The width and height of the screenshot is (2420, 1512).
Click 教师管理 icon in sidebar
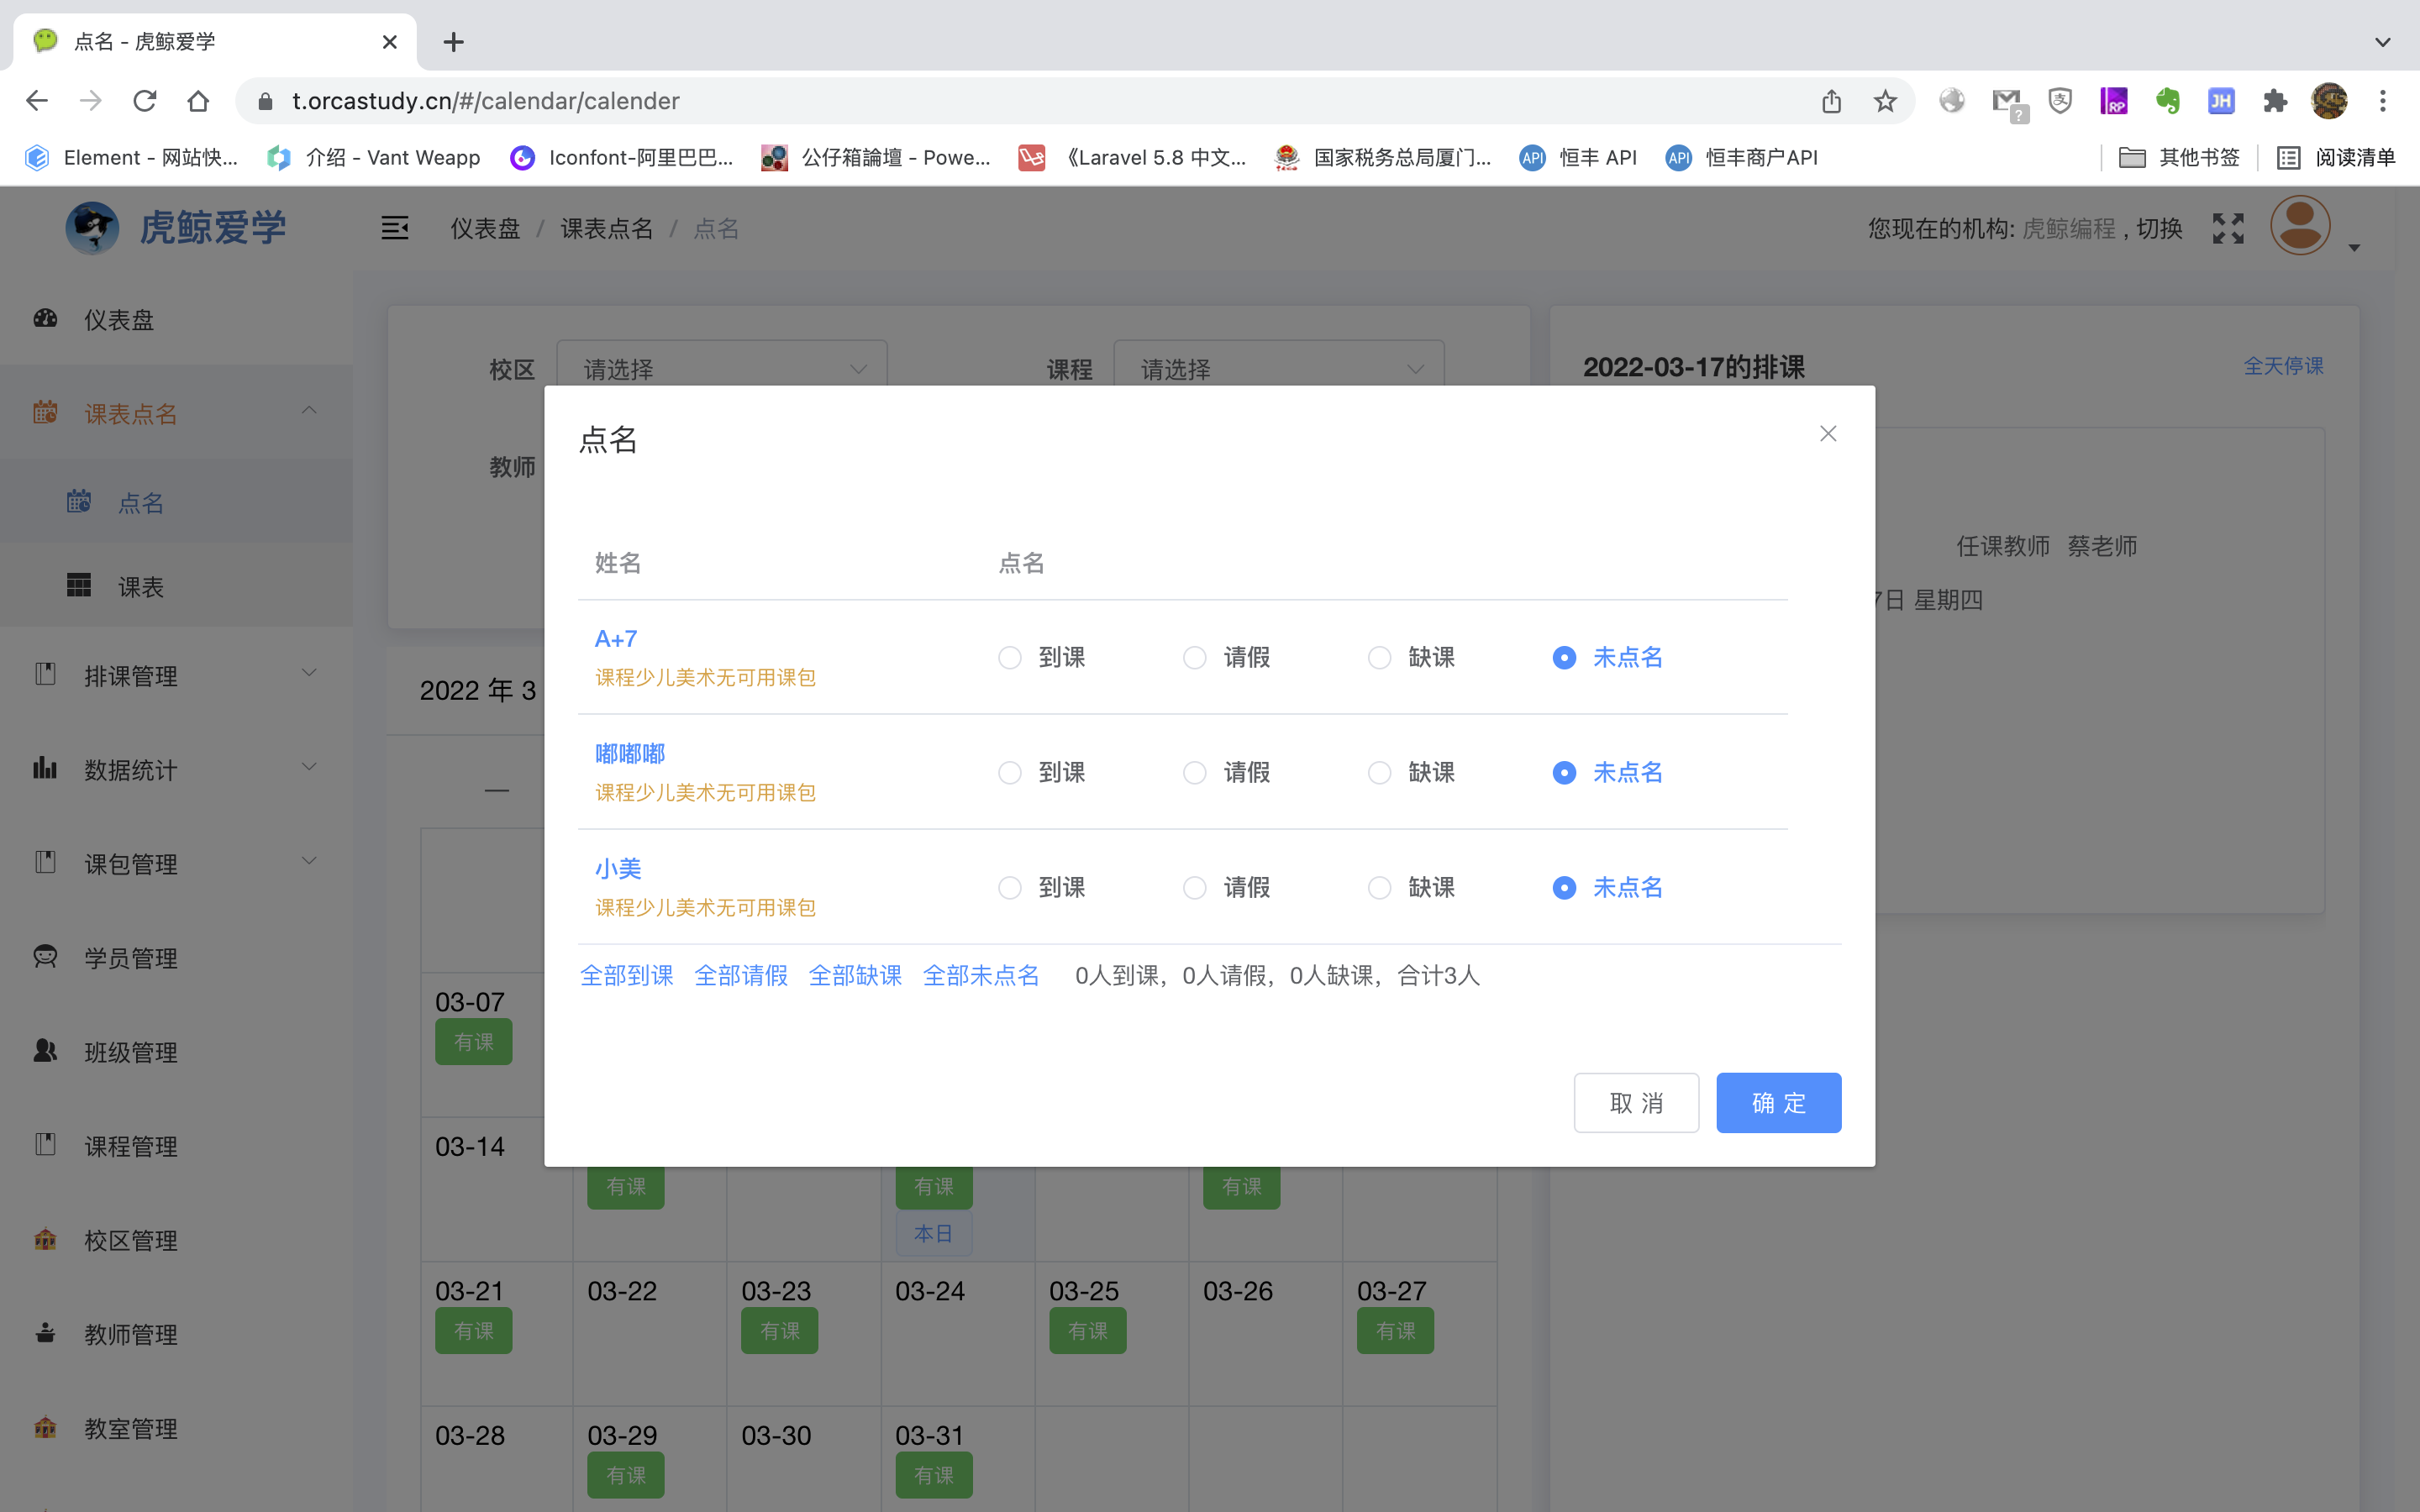(45, 1333)
